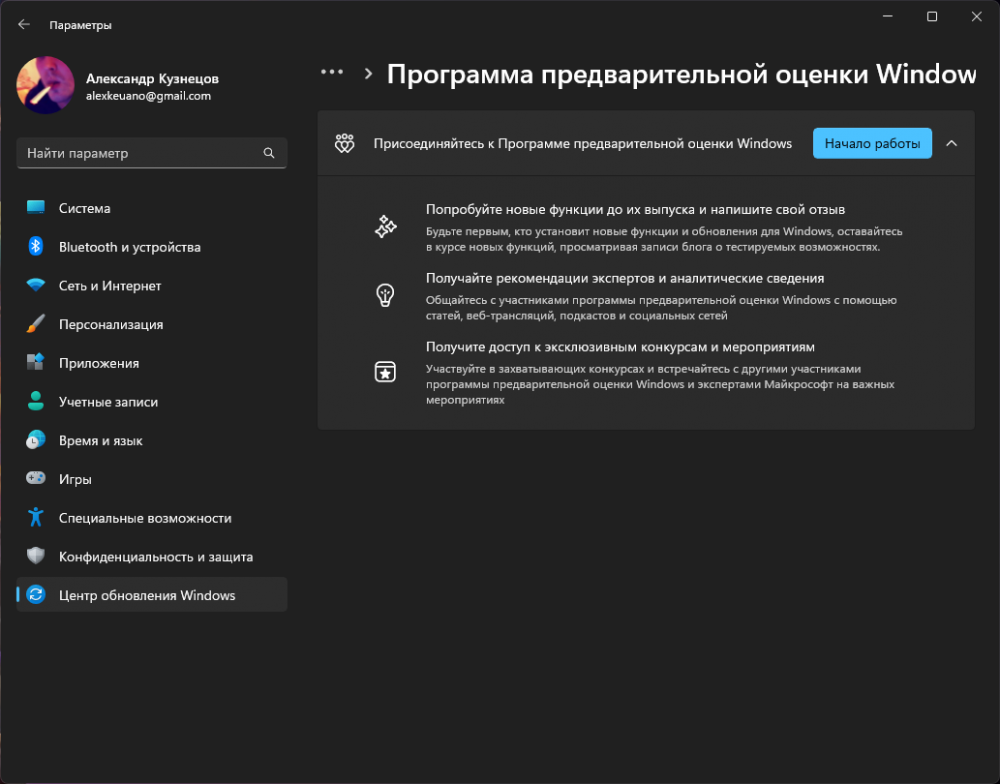
Task: Click the Учетные записи person icon
Action: (x=36, y=401)
